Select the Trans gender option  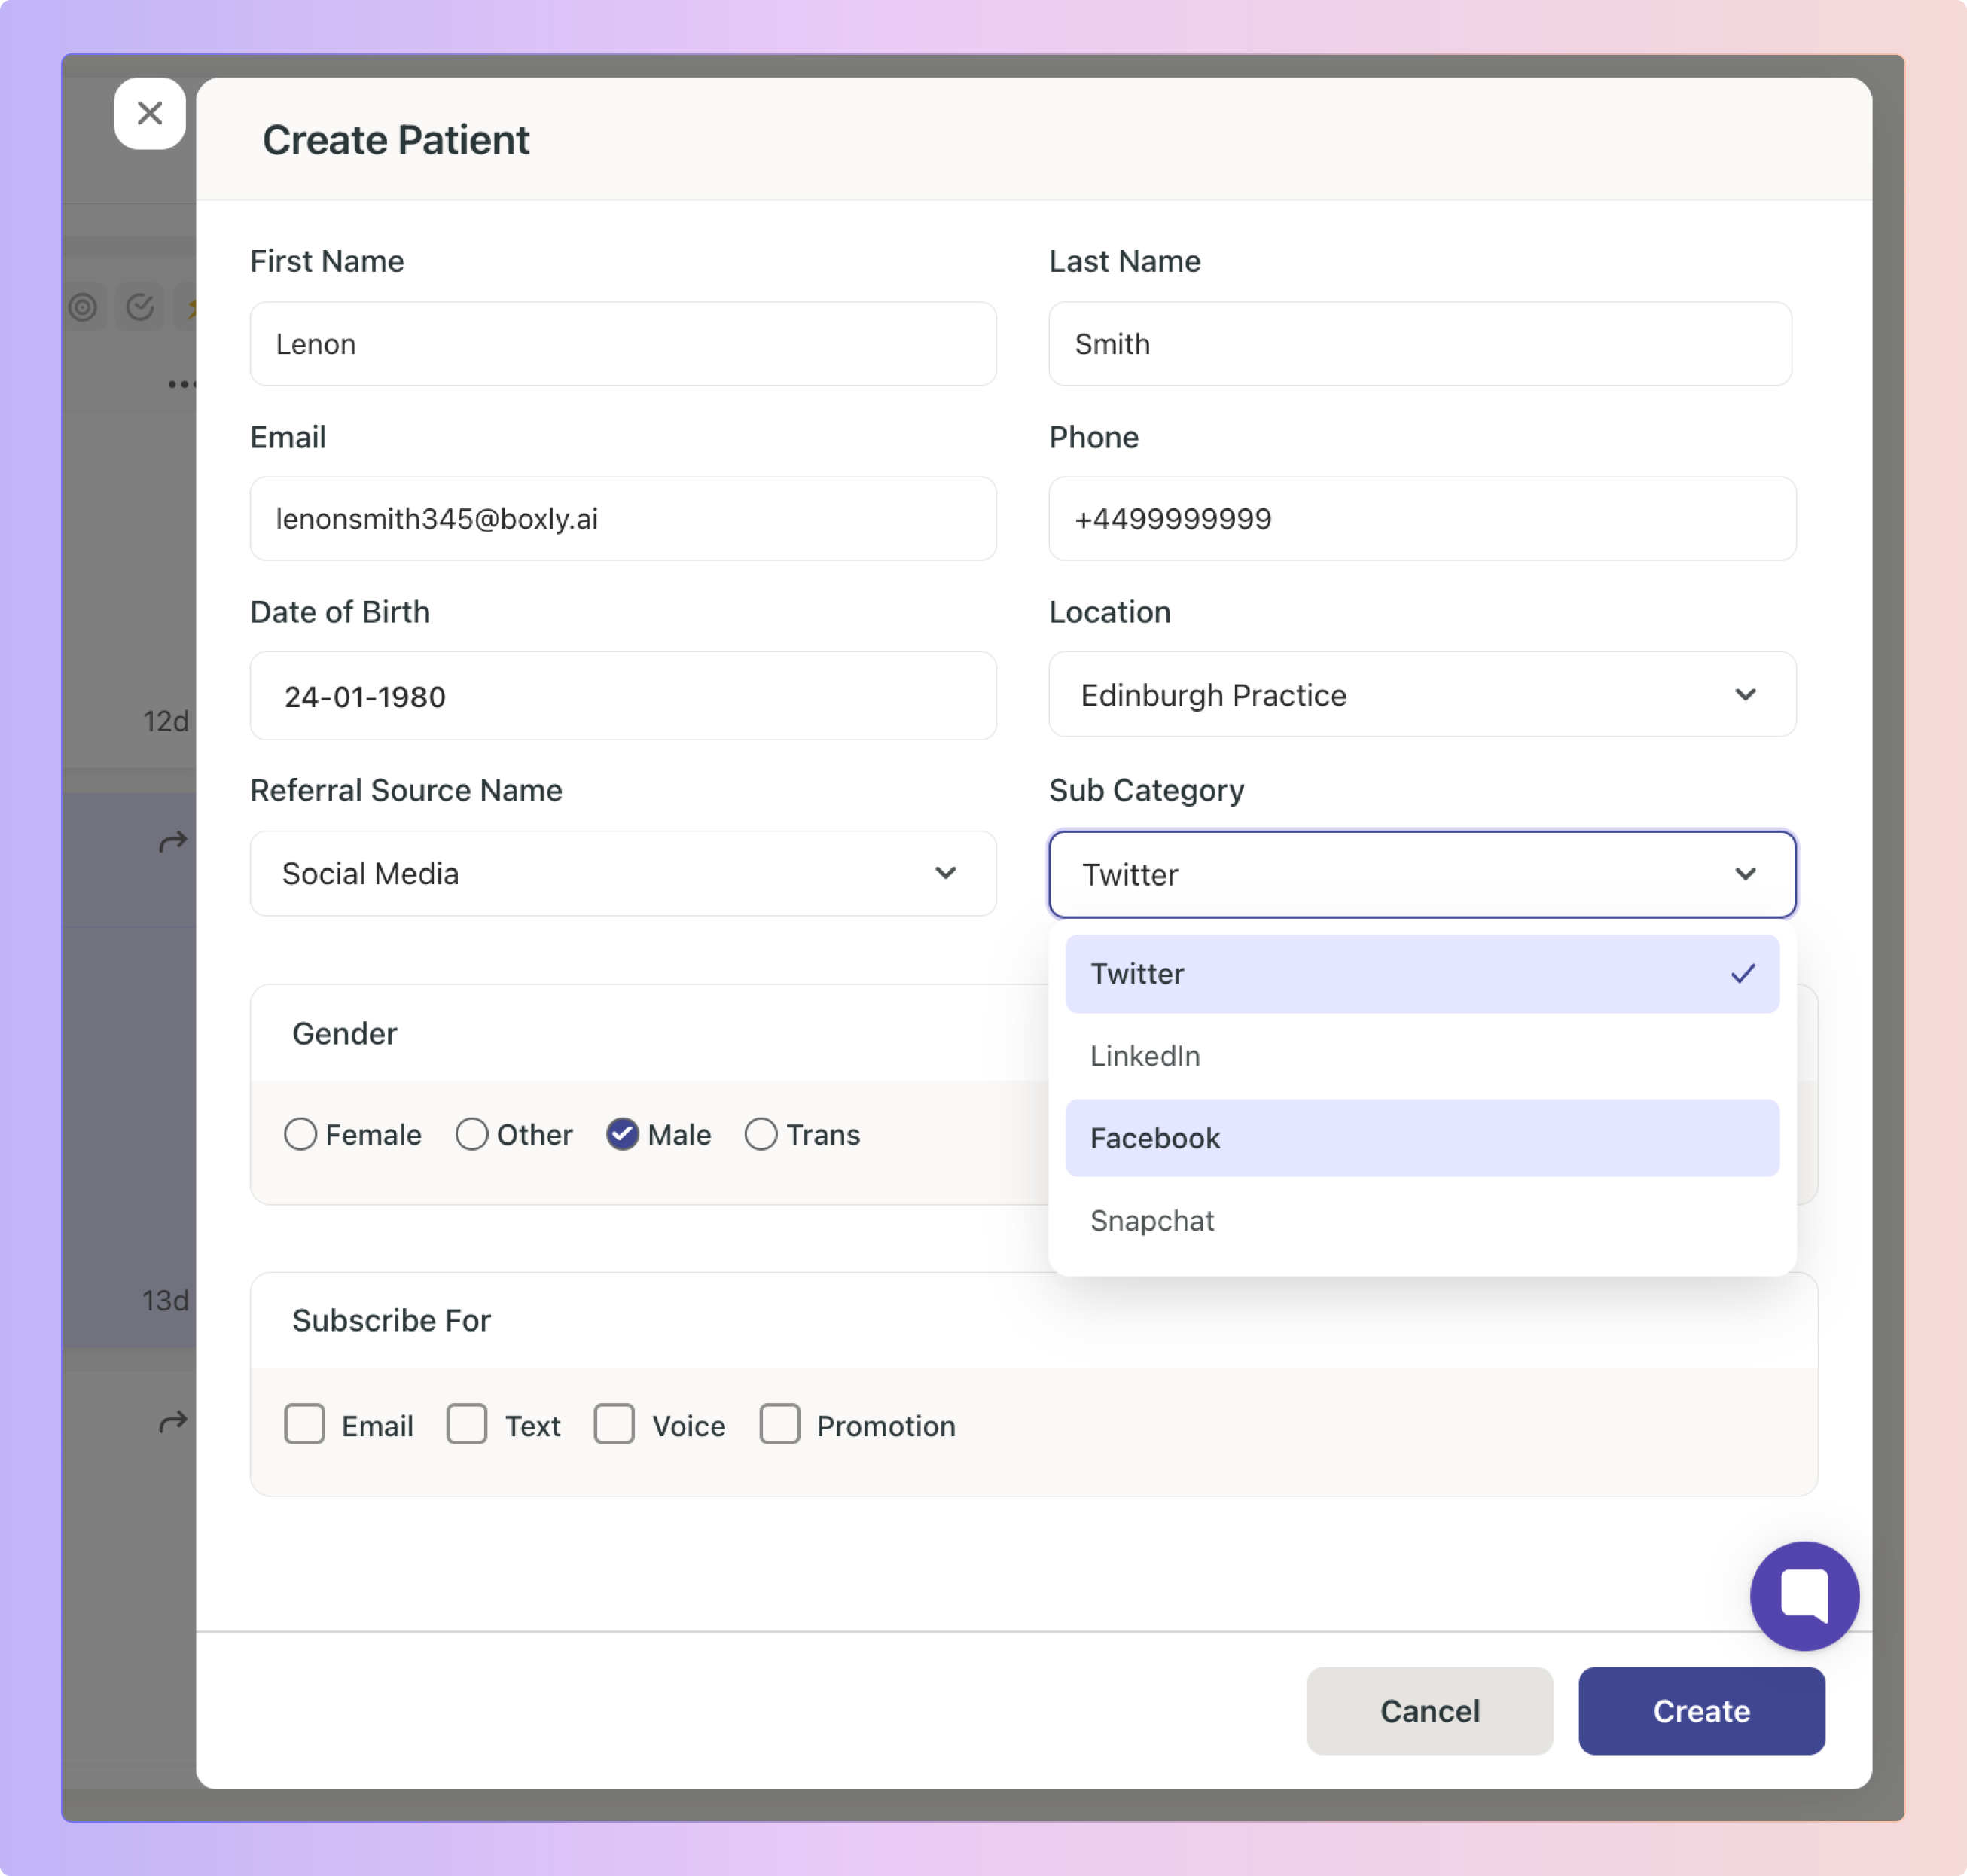tap(761, 1134)
